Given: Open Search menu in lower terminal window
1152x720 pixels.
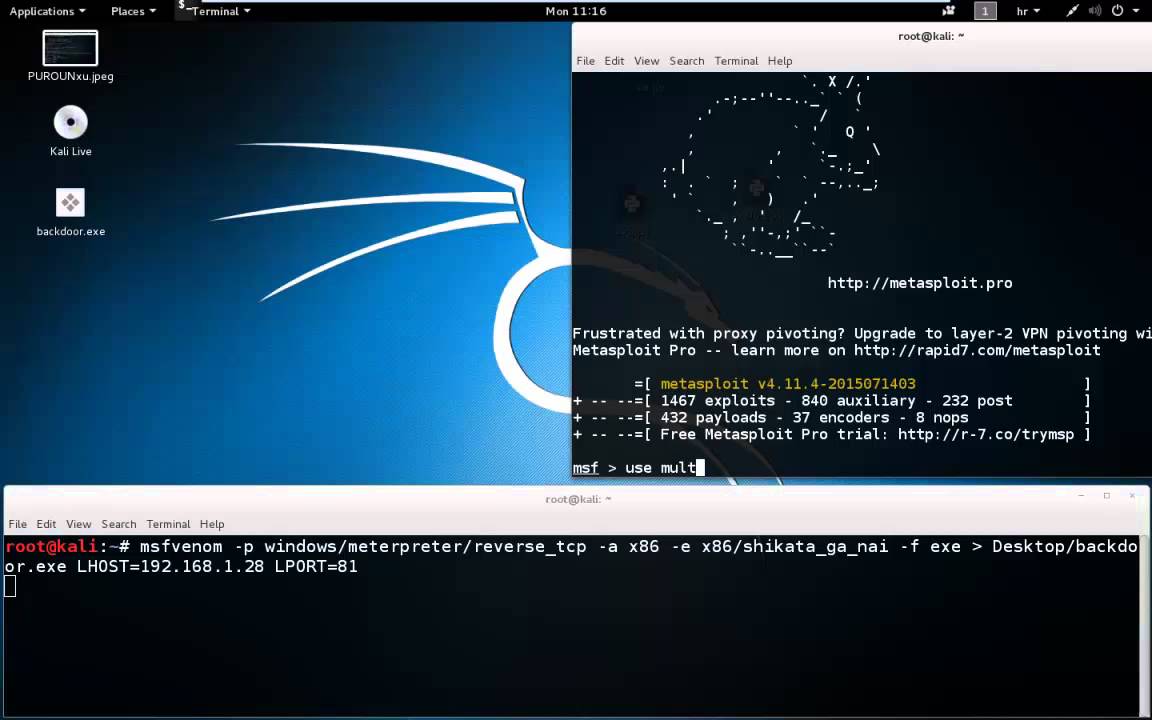Looking at the screenshot, I should [x=118, y=524].
